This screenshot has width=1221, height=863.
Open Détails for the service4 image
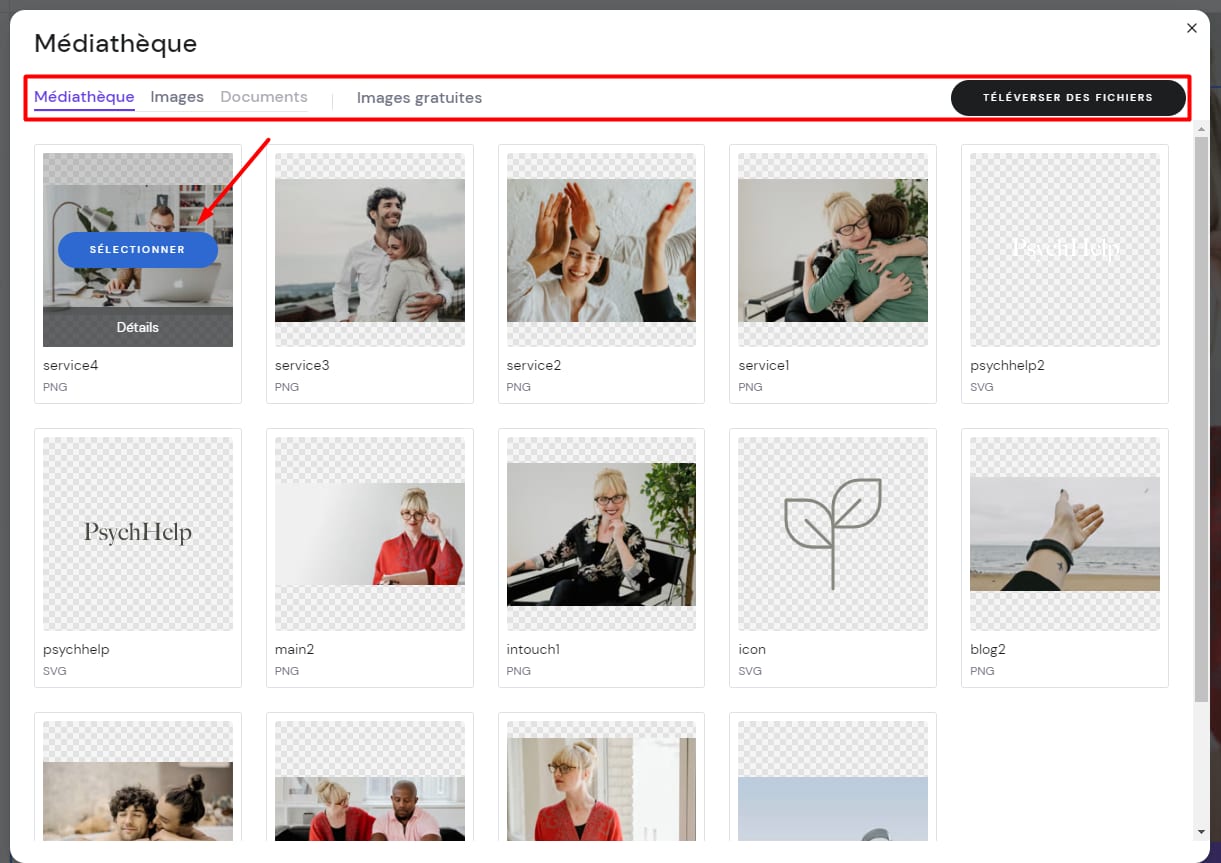[138, 327]
